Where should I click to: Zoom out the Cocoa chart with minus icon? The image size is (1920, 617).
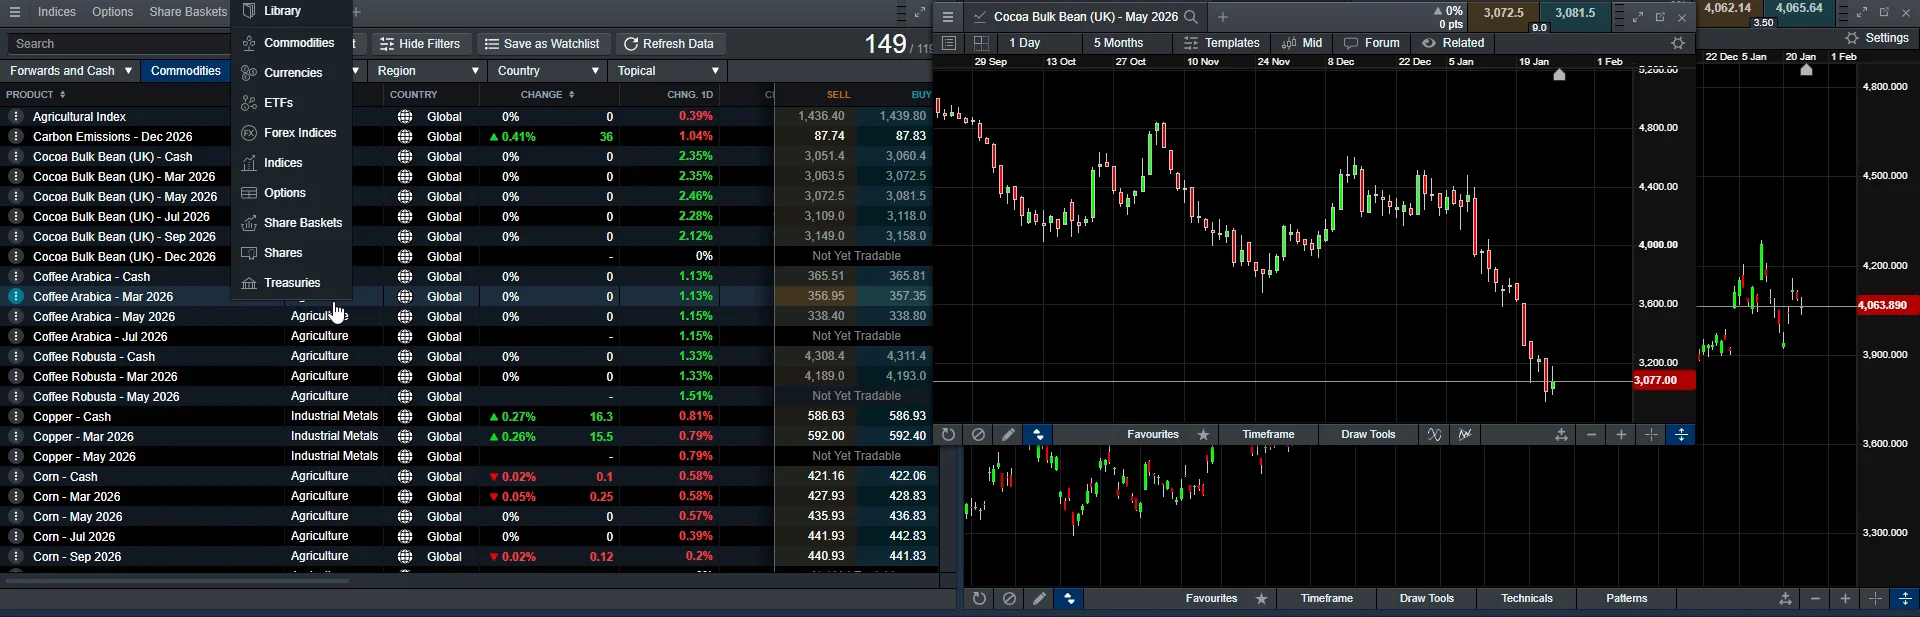(1592, 435)
